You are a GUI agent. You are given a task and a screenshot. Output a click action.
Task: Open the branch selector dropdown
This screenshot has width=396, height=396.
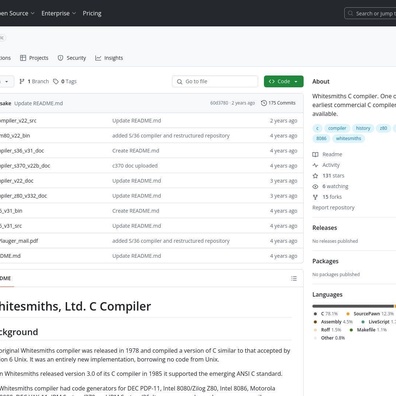coord(7,81)
